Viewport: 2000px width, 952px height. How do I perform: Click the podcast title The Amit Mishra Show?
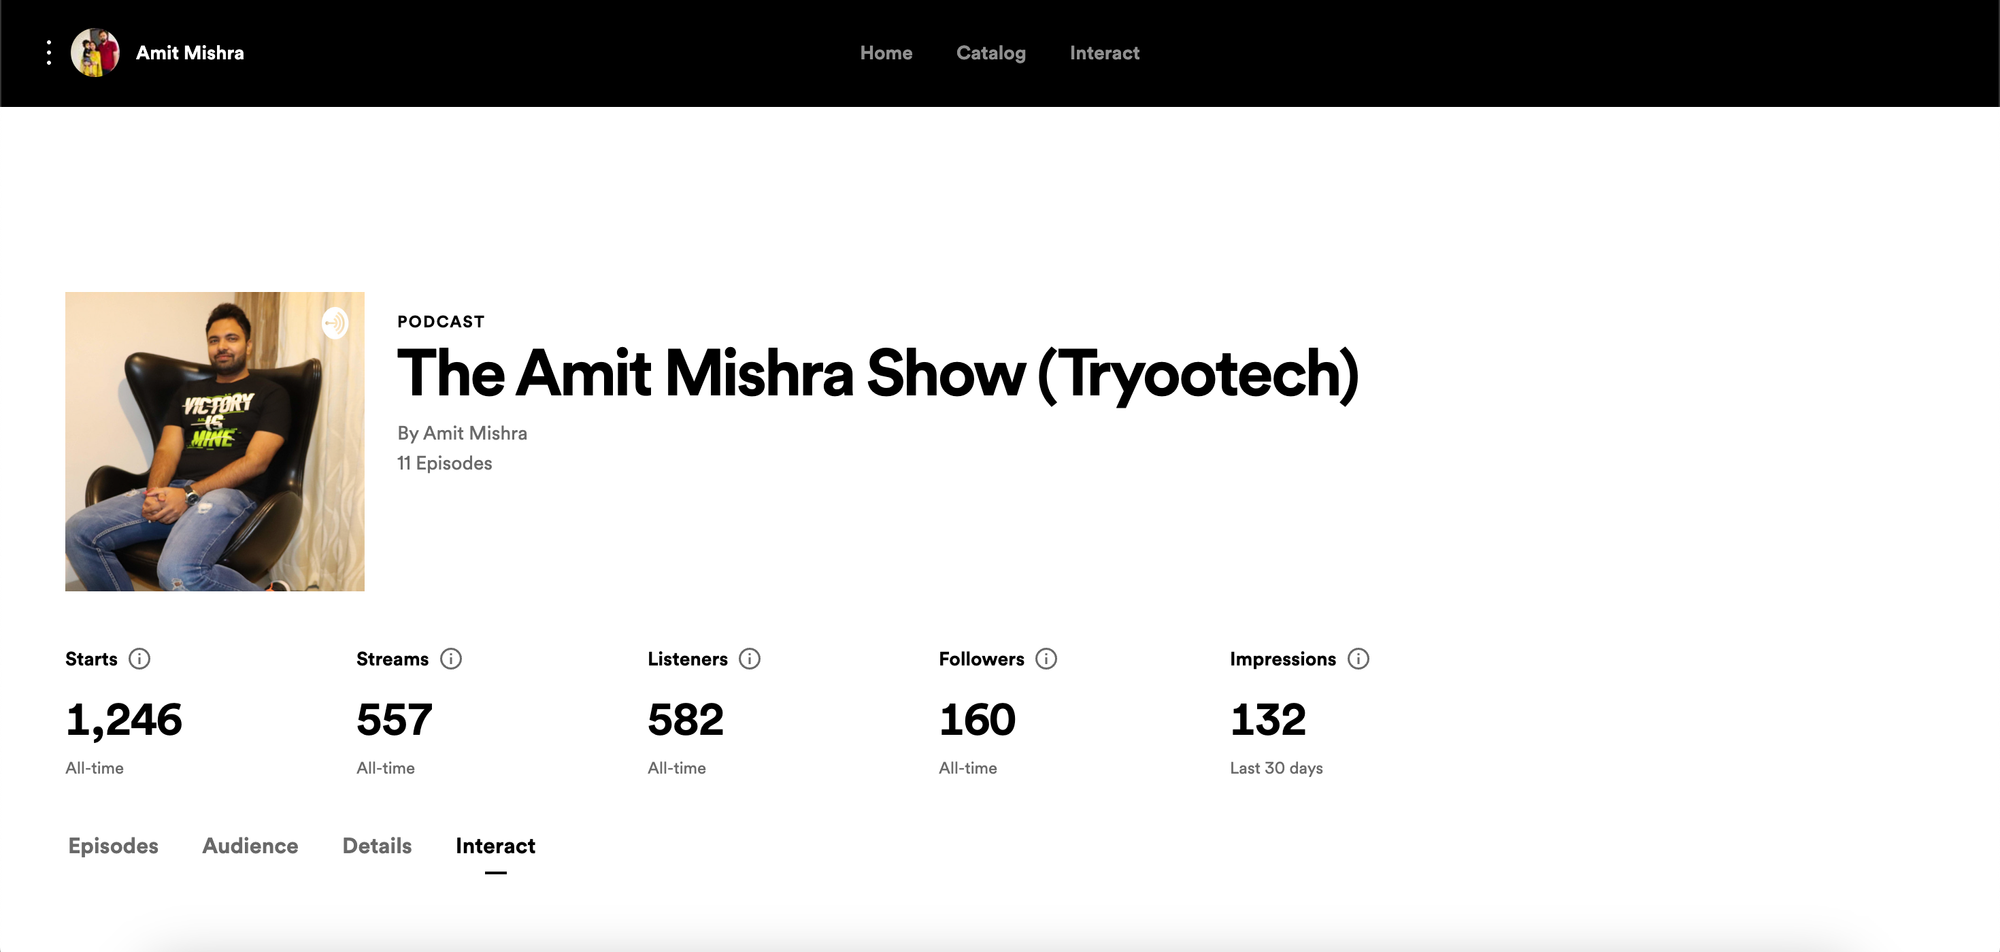pos(877,374)
